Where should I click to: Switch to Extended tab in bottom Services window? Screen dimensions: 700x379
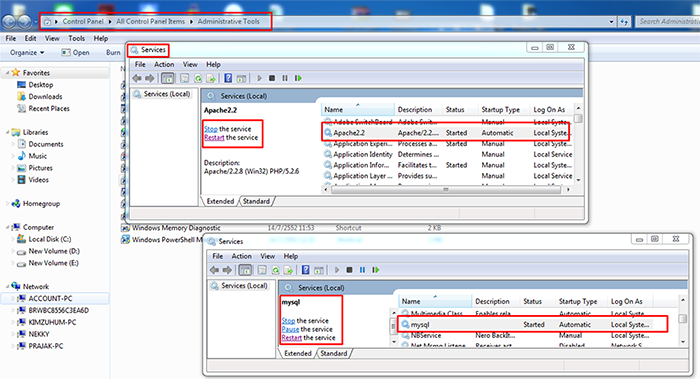pos(298,354)
